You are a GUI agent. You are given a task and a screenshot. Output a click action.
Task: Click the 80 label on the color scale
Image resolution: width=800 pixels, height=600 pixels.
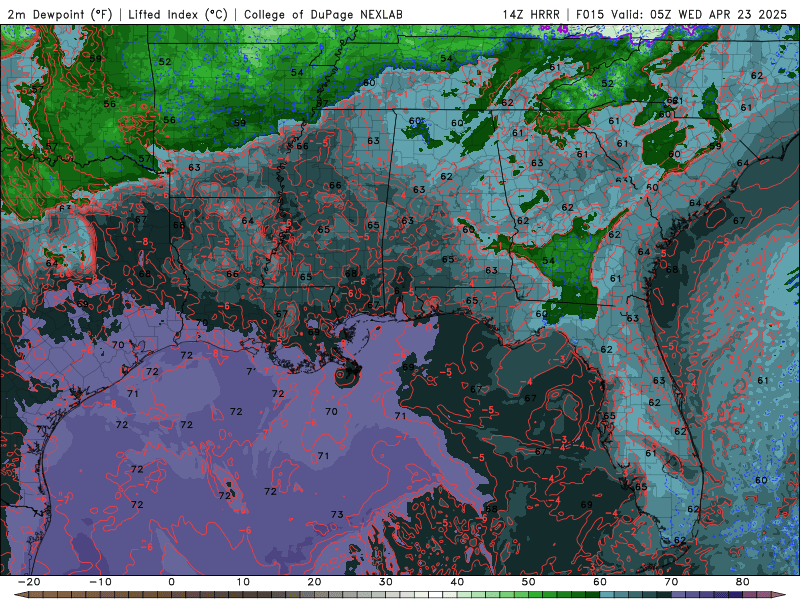pos(743,582)
